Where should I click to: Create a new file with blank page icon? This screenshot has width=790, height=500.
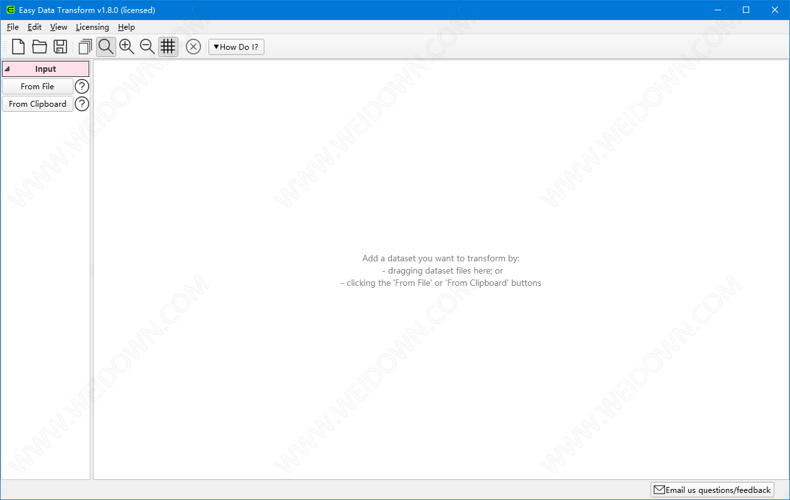tap(18, 47)
